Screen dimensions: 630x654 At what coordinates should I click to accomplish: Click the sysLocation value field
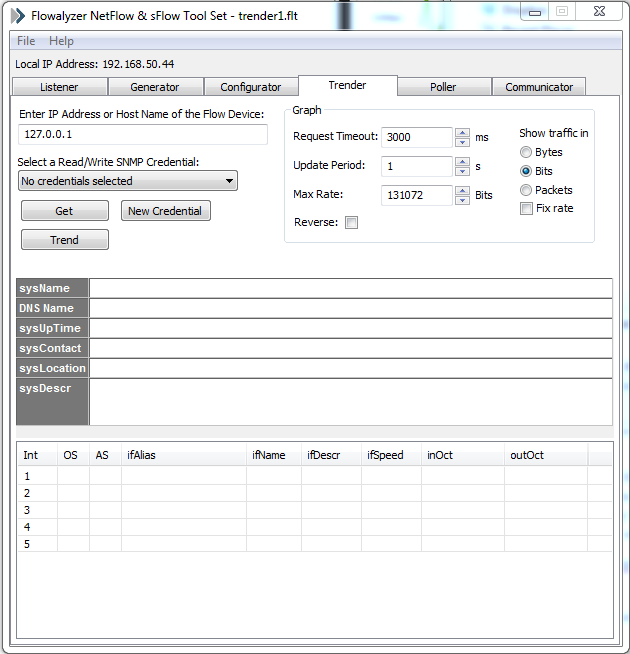[351, 368]
